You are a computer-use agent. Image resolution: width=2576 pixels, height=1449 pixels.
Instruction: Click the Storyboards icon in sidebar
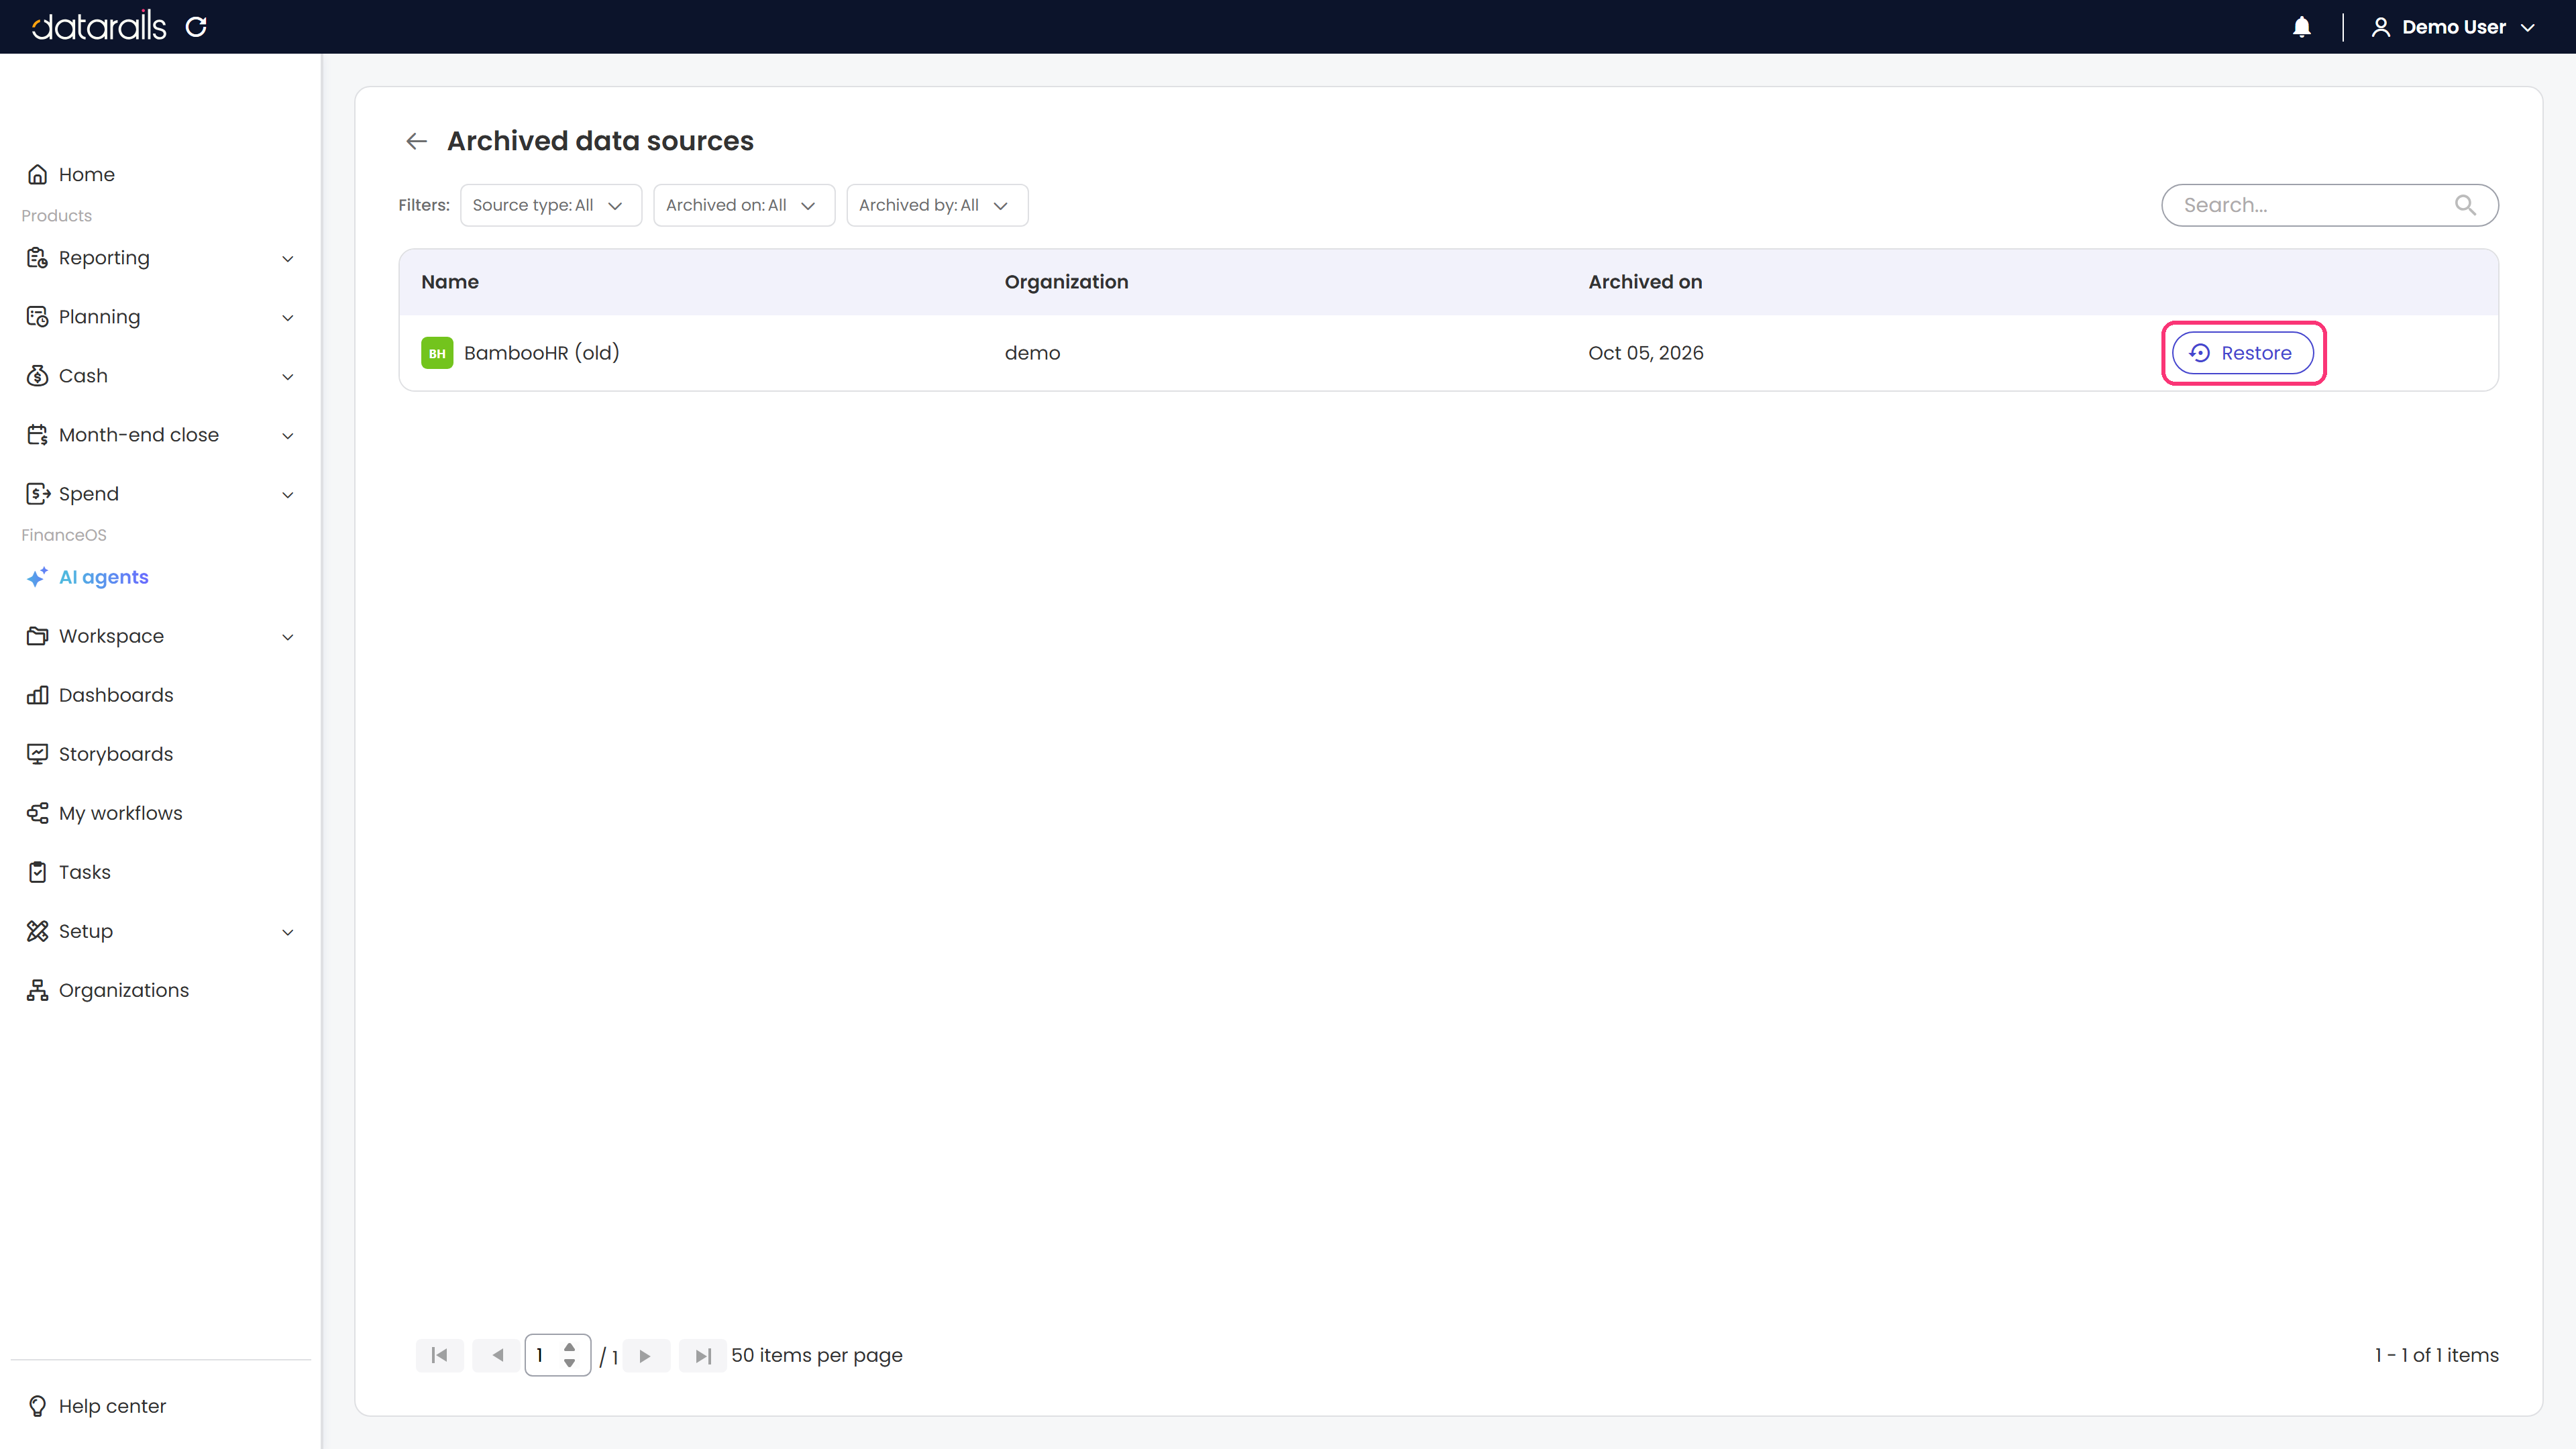pos(37,754)
